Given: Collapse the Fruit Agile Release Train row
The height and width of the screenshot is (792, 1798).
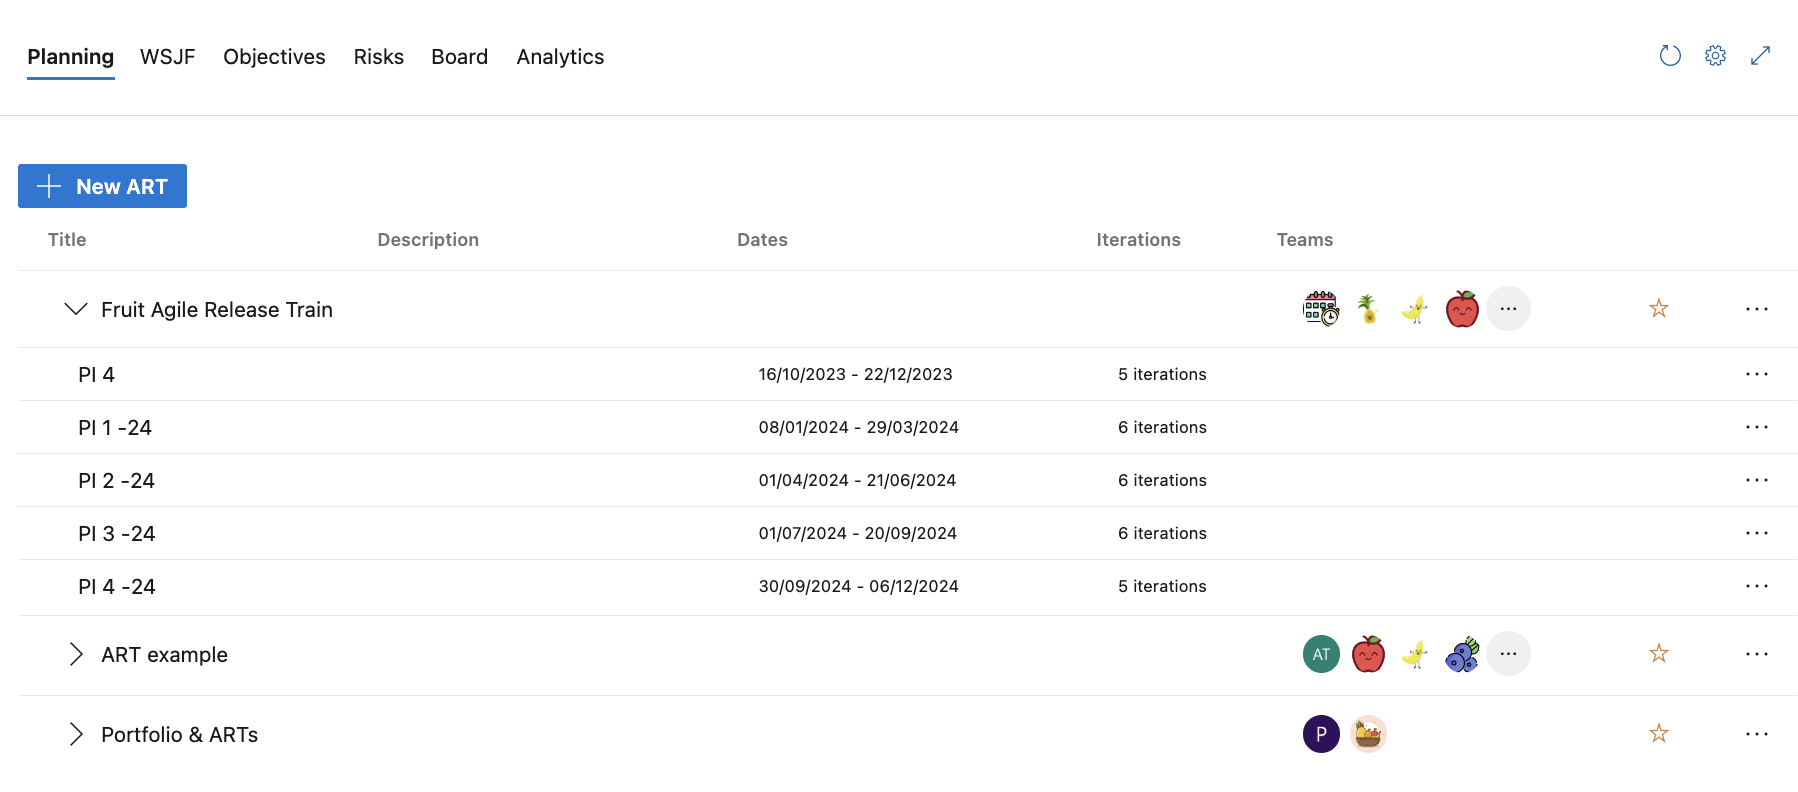Looking at the screenshot, I should coord(75,309).
